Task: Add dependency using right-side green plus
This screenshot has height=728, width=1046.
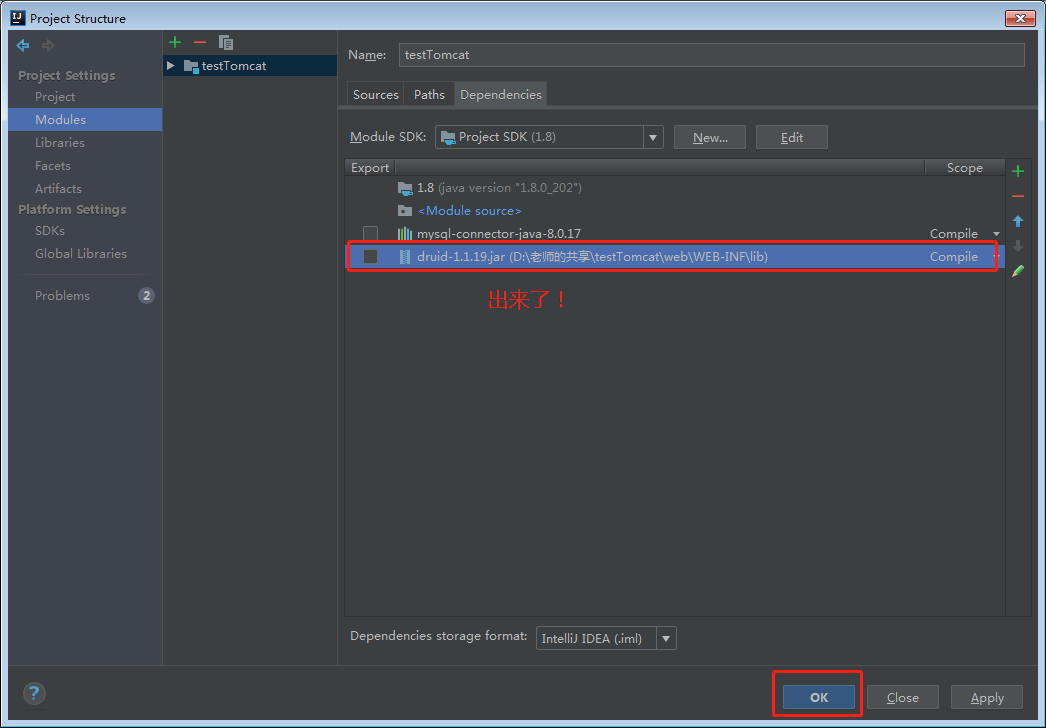Action: 1017,171
